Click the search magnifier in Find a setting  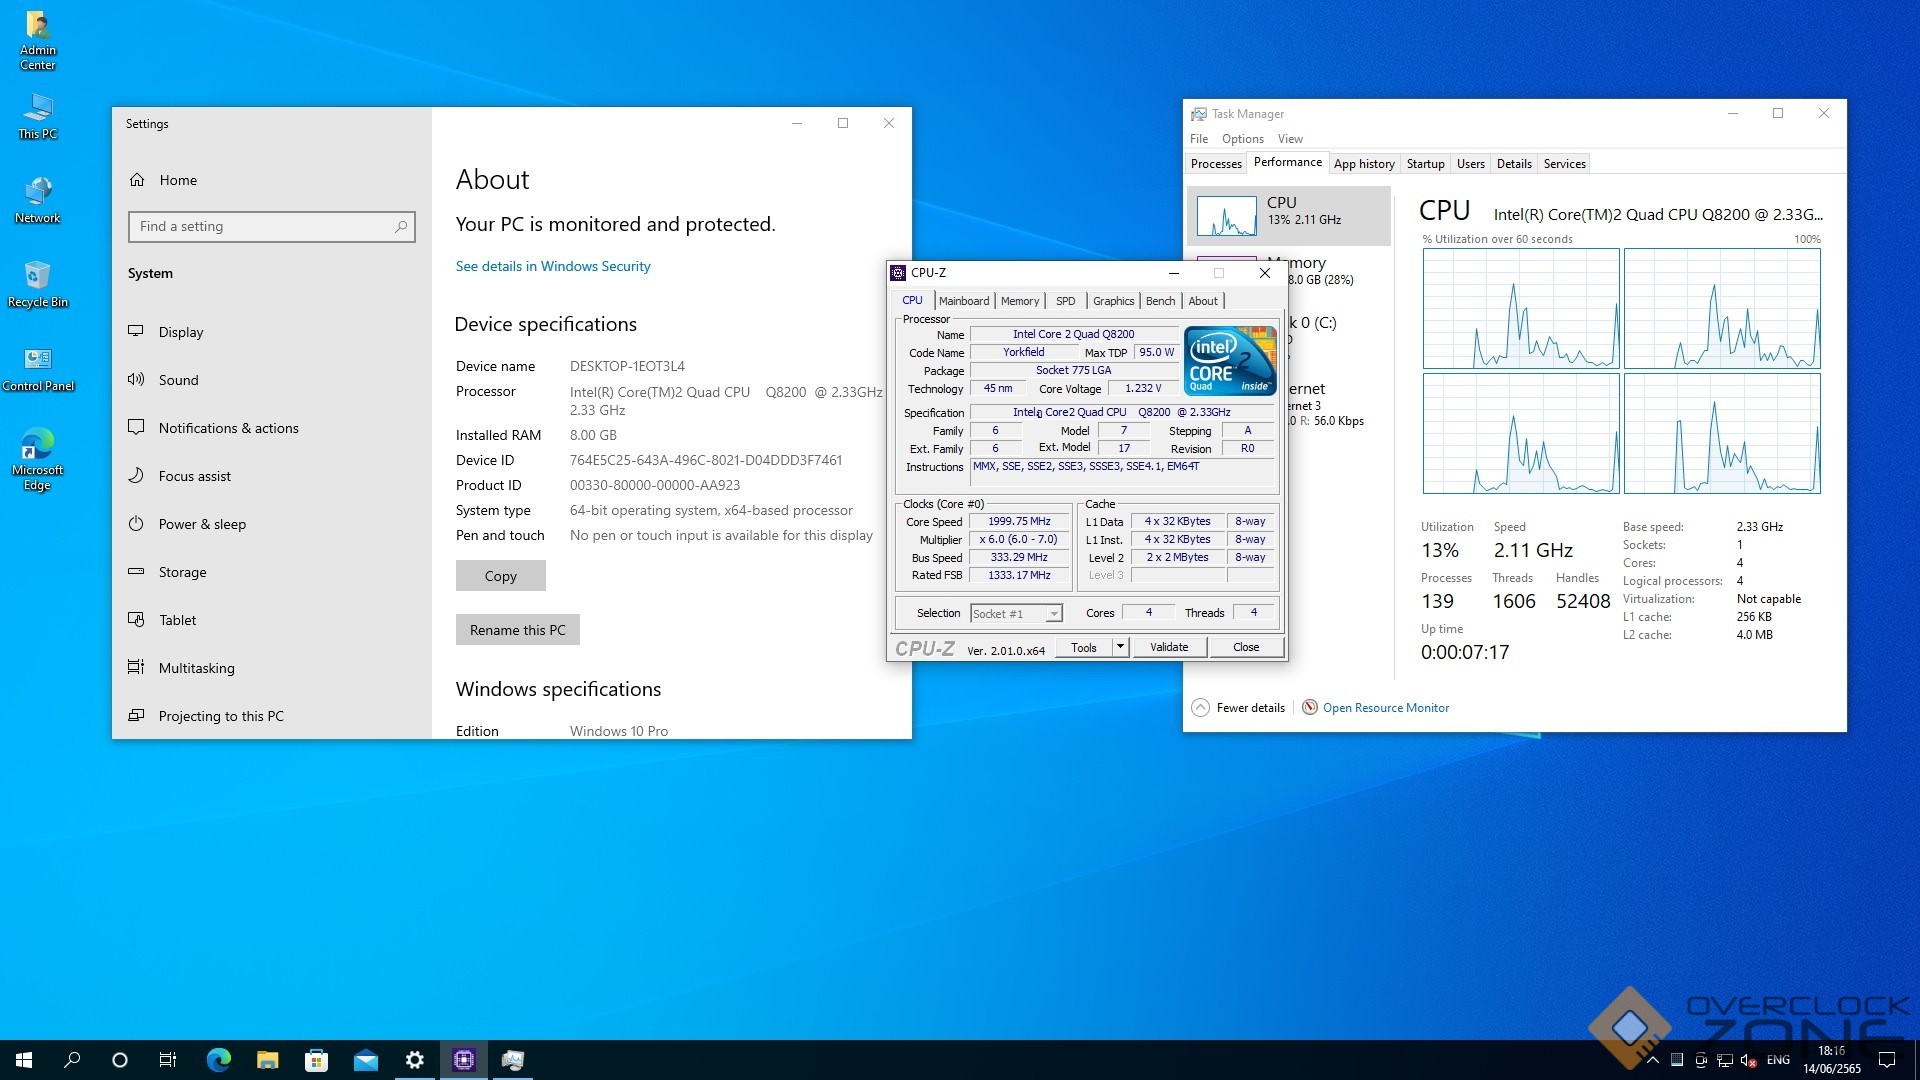(401, 227)
